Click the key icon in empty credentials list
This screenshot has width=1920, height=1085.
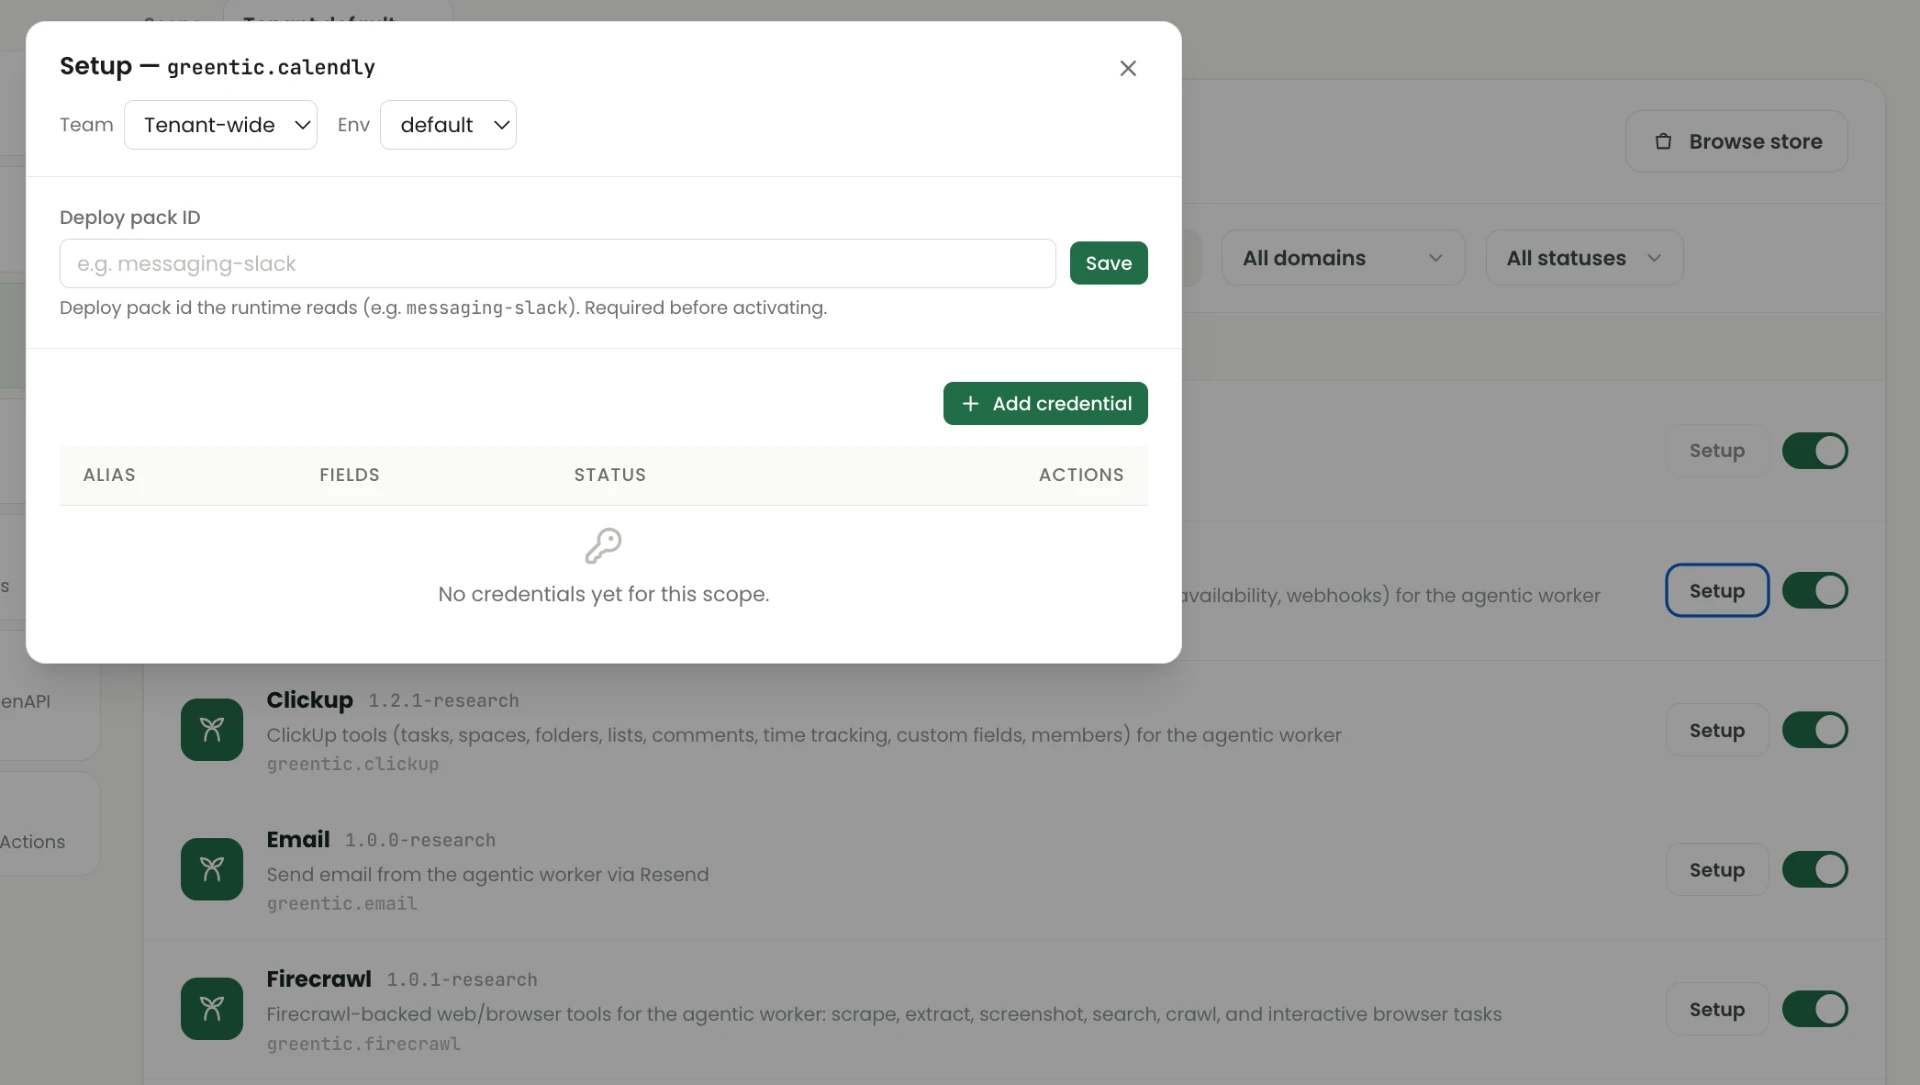pyautogui.click(x=603, y=546)
